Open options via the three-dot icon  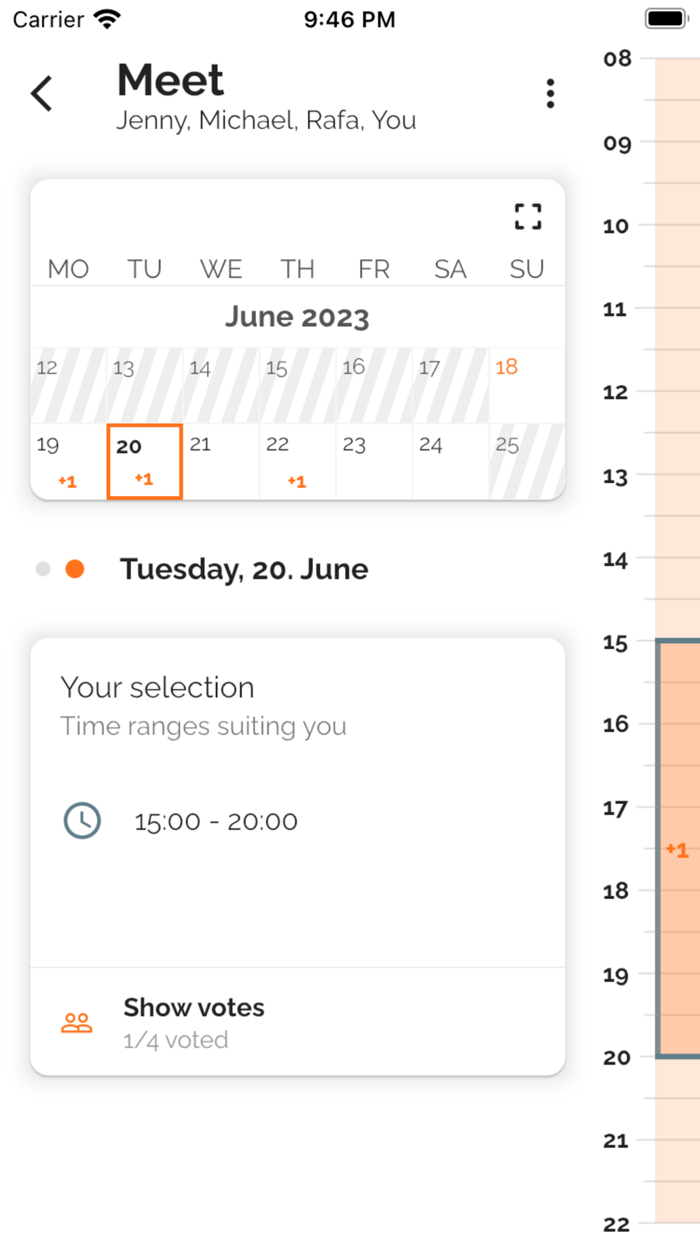pyautogui.click(x=550, y=92)
